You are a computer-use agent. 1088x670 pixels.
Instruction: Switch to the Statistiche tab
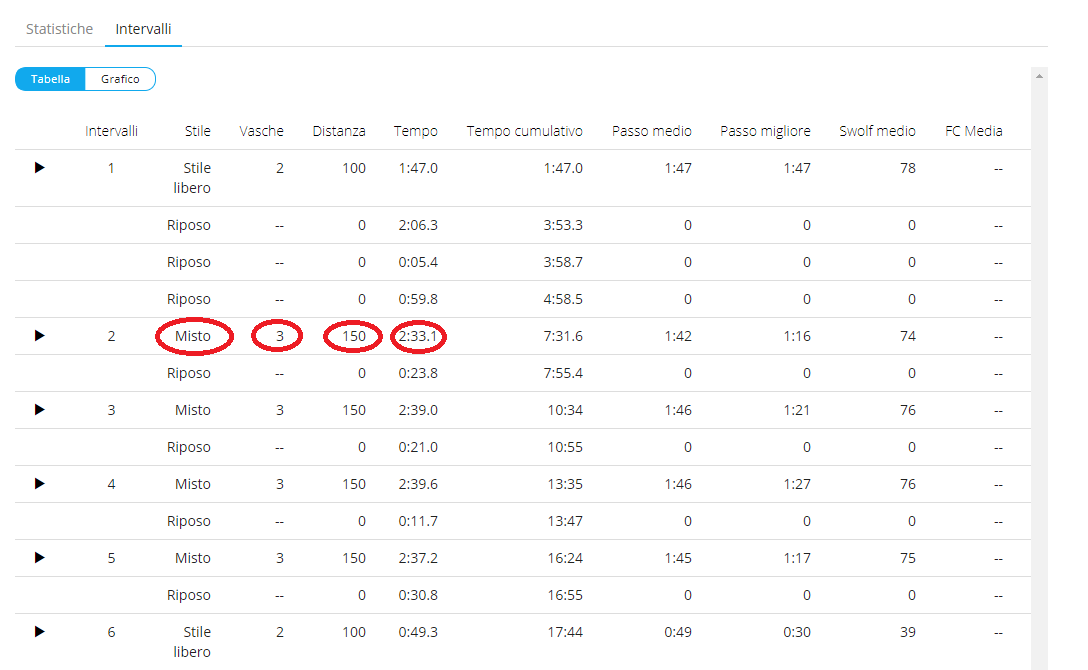click(x=59, y=29)
